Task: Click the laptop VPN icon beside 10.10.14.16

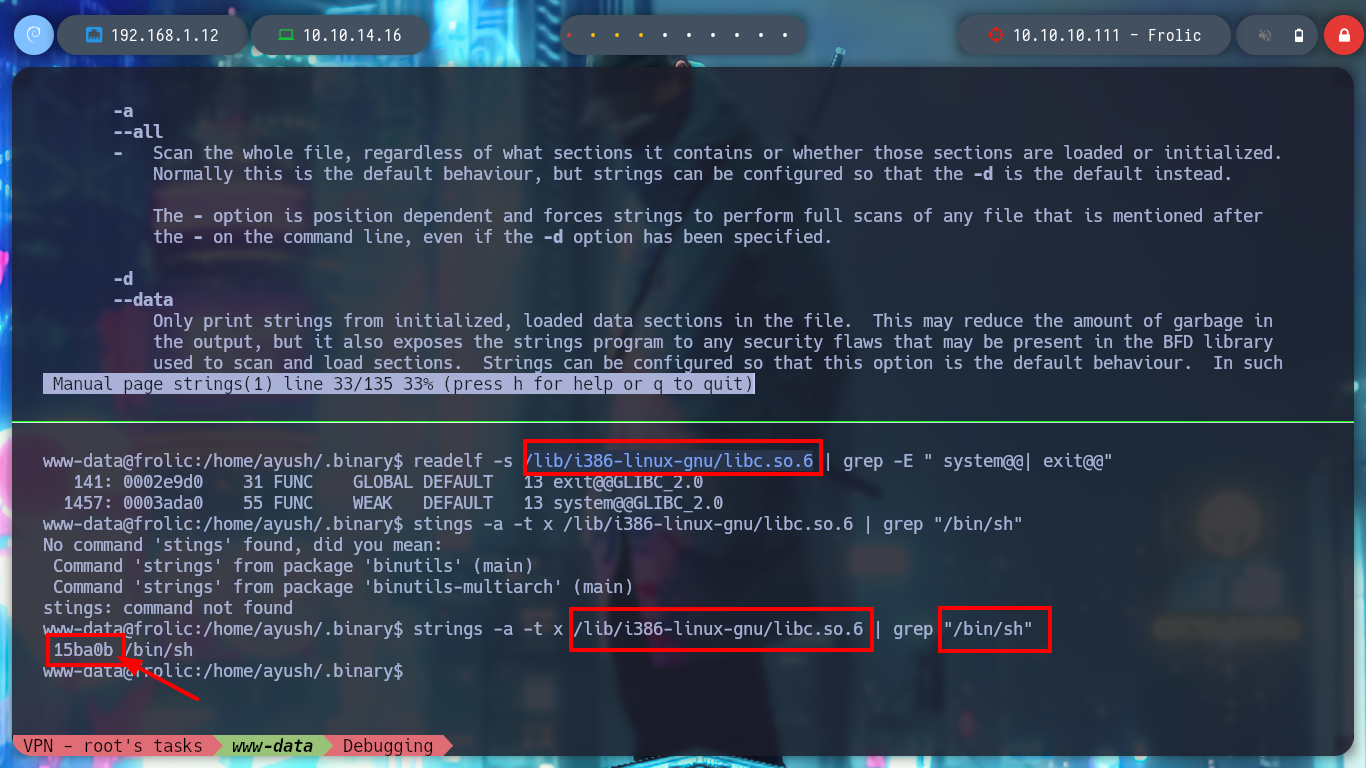Action: pos(286,35)
